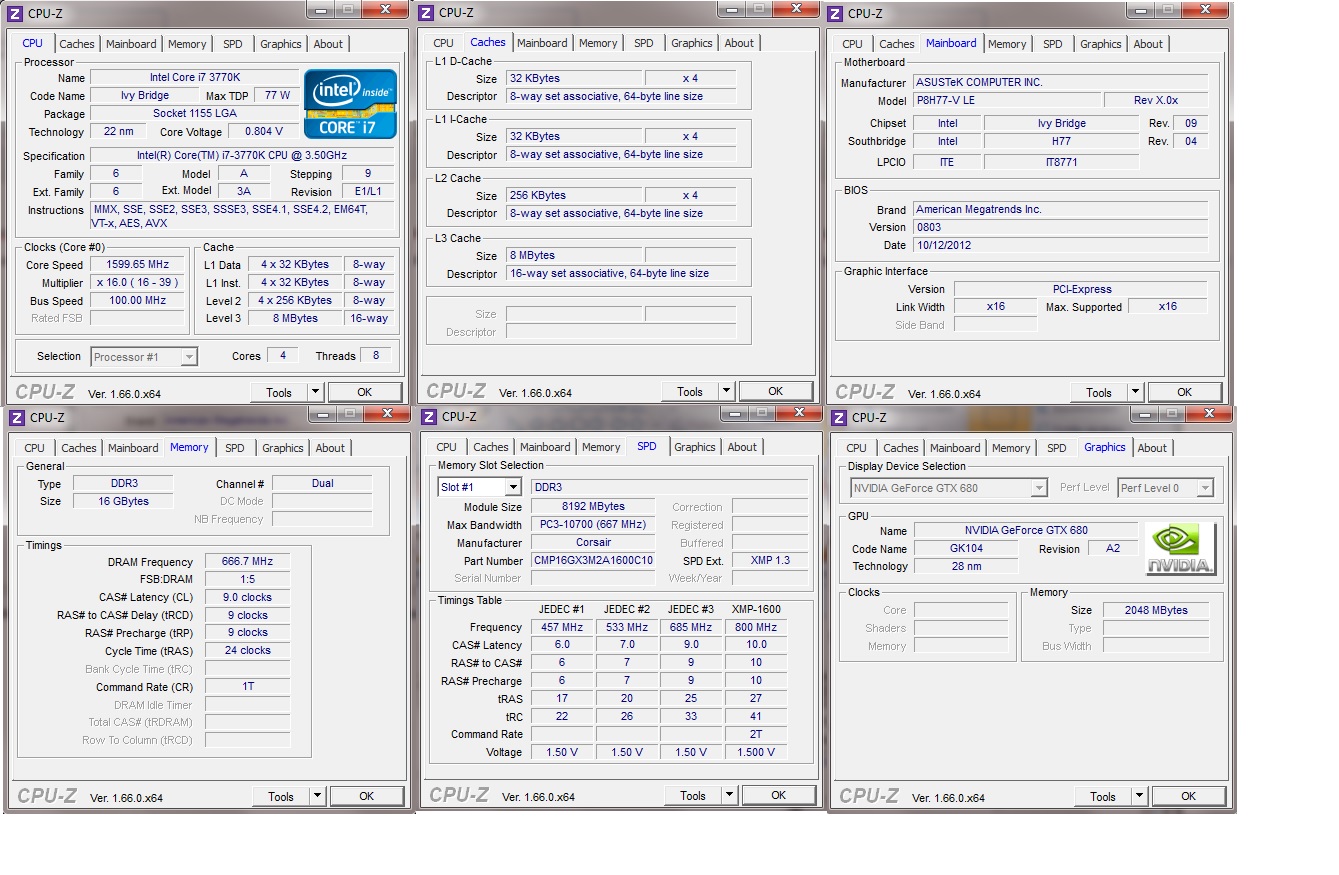1339x875 pixels.
Task: Click the Core Speed 1599.65 MHz value
Action: tap(138, 264)
